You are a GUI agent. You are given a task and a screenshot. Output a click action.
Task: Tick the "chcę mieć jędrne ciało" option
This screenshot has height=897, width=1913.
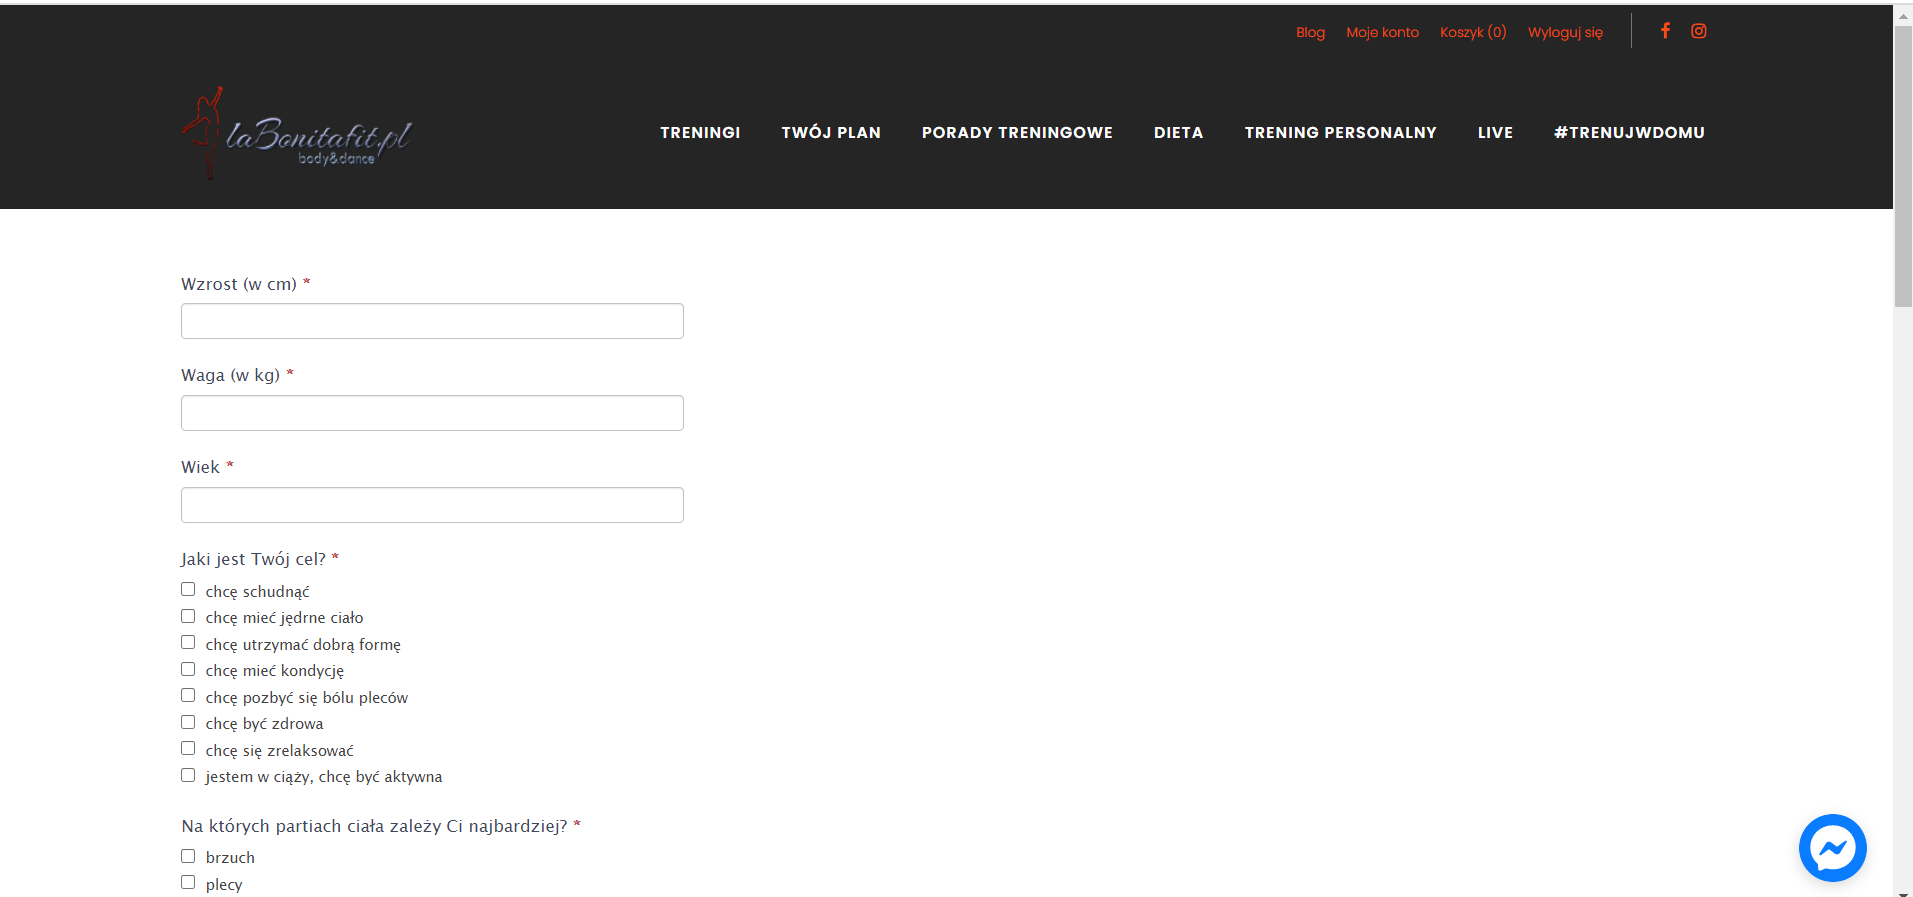(188, 617)
